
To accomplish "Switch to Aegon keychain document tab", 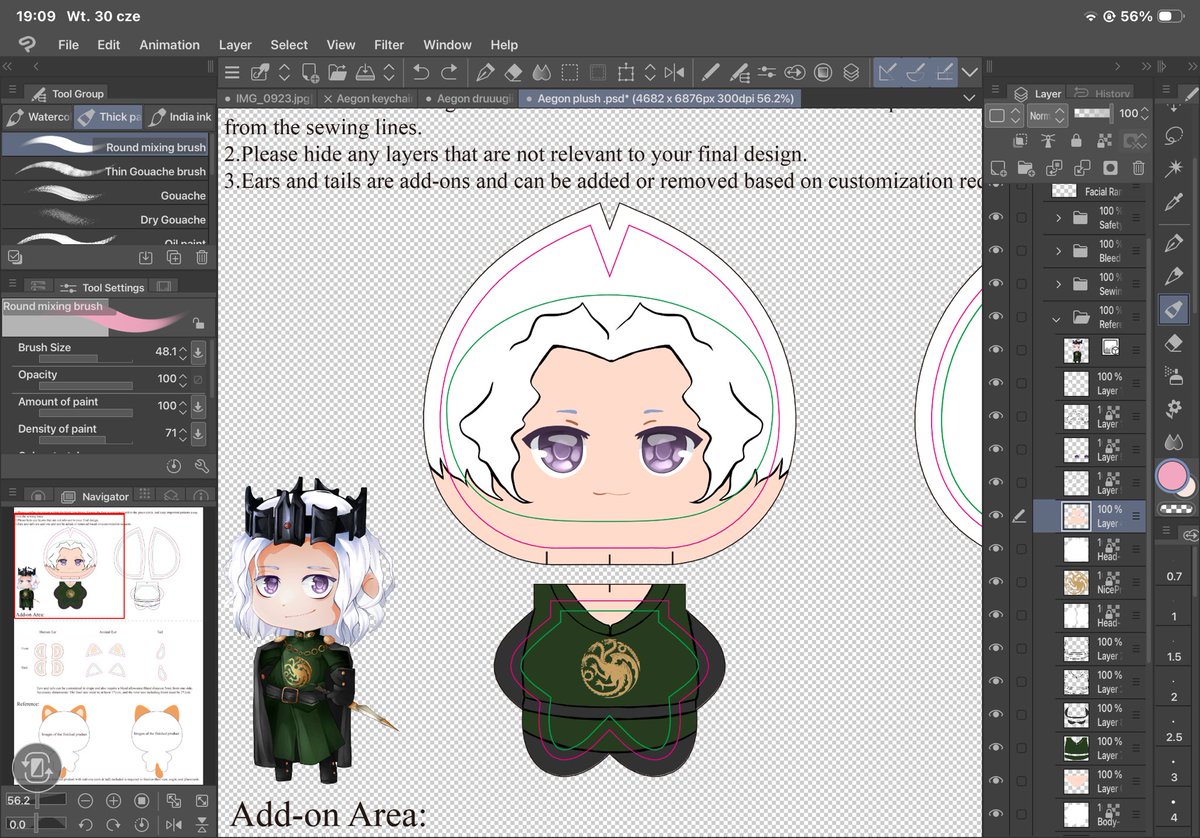I will pyautogui.click(x=368, y=99).
